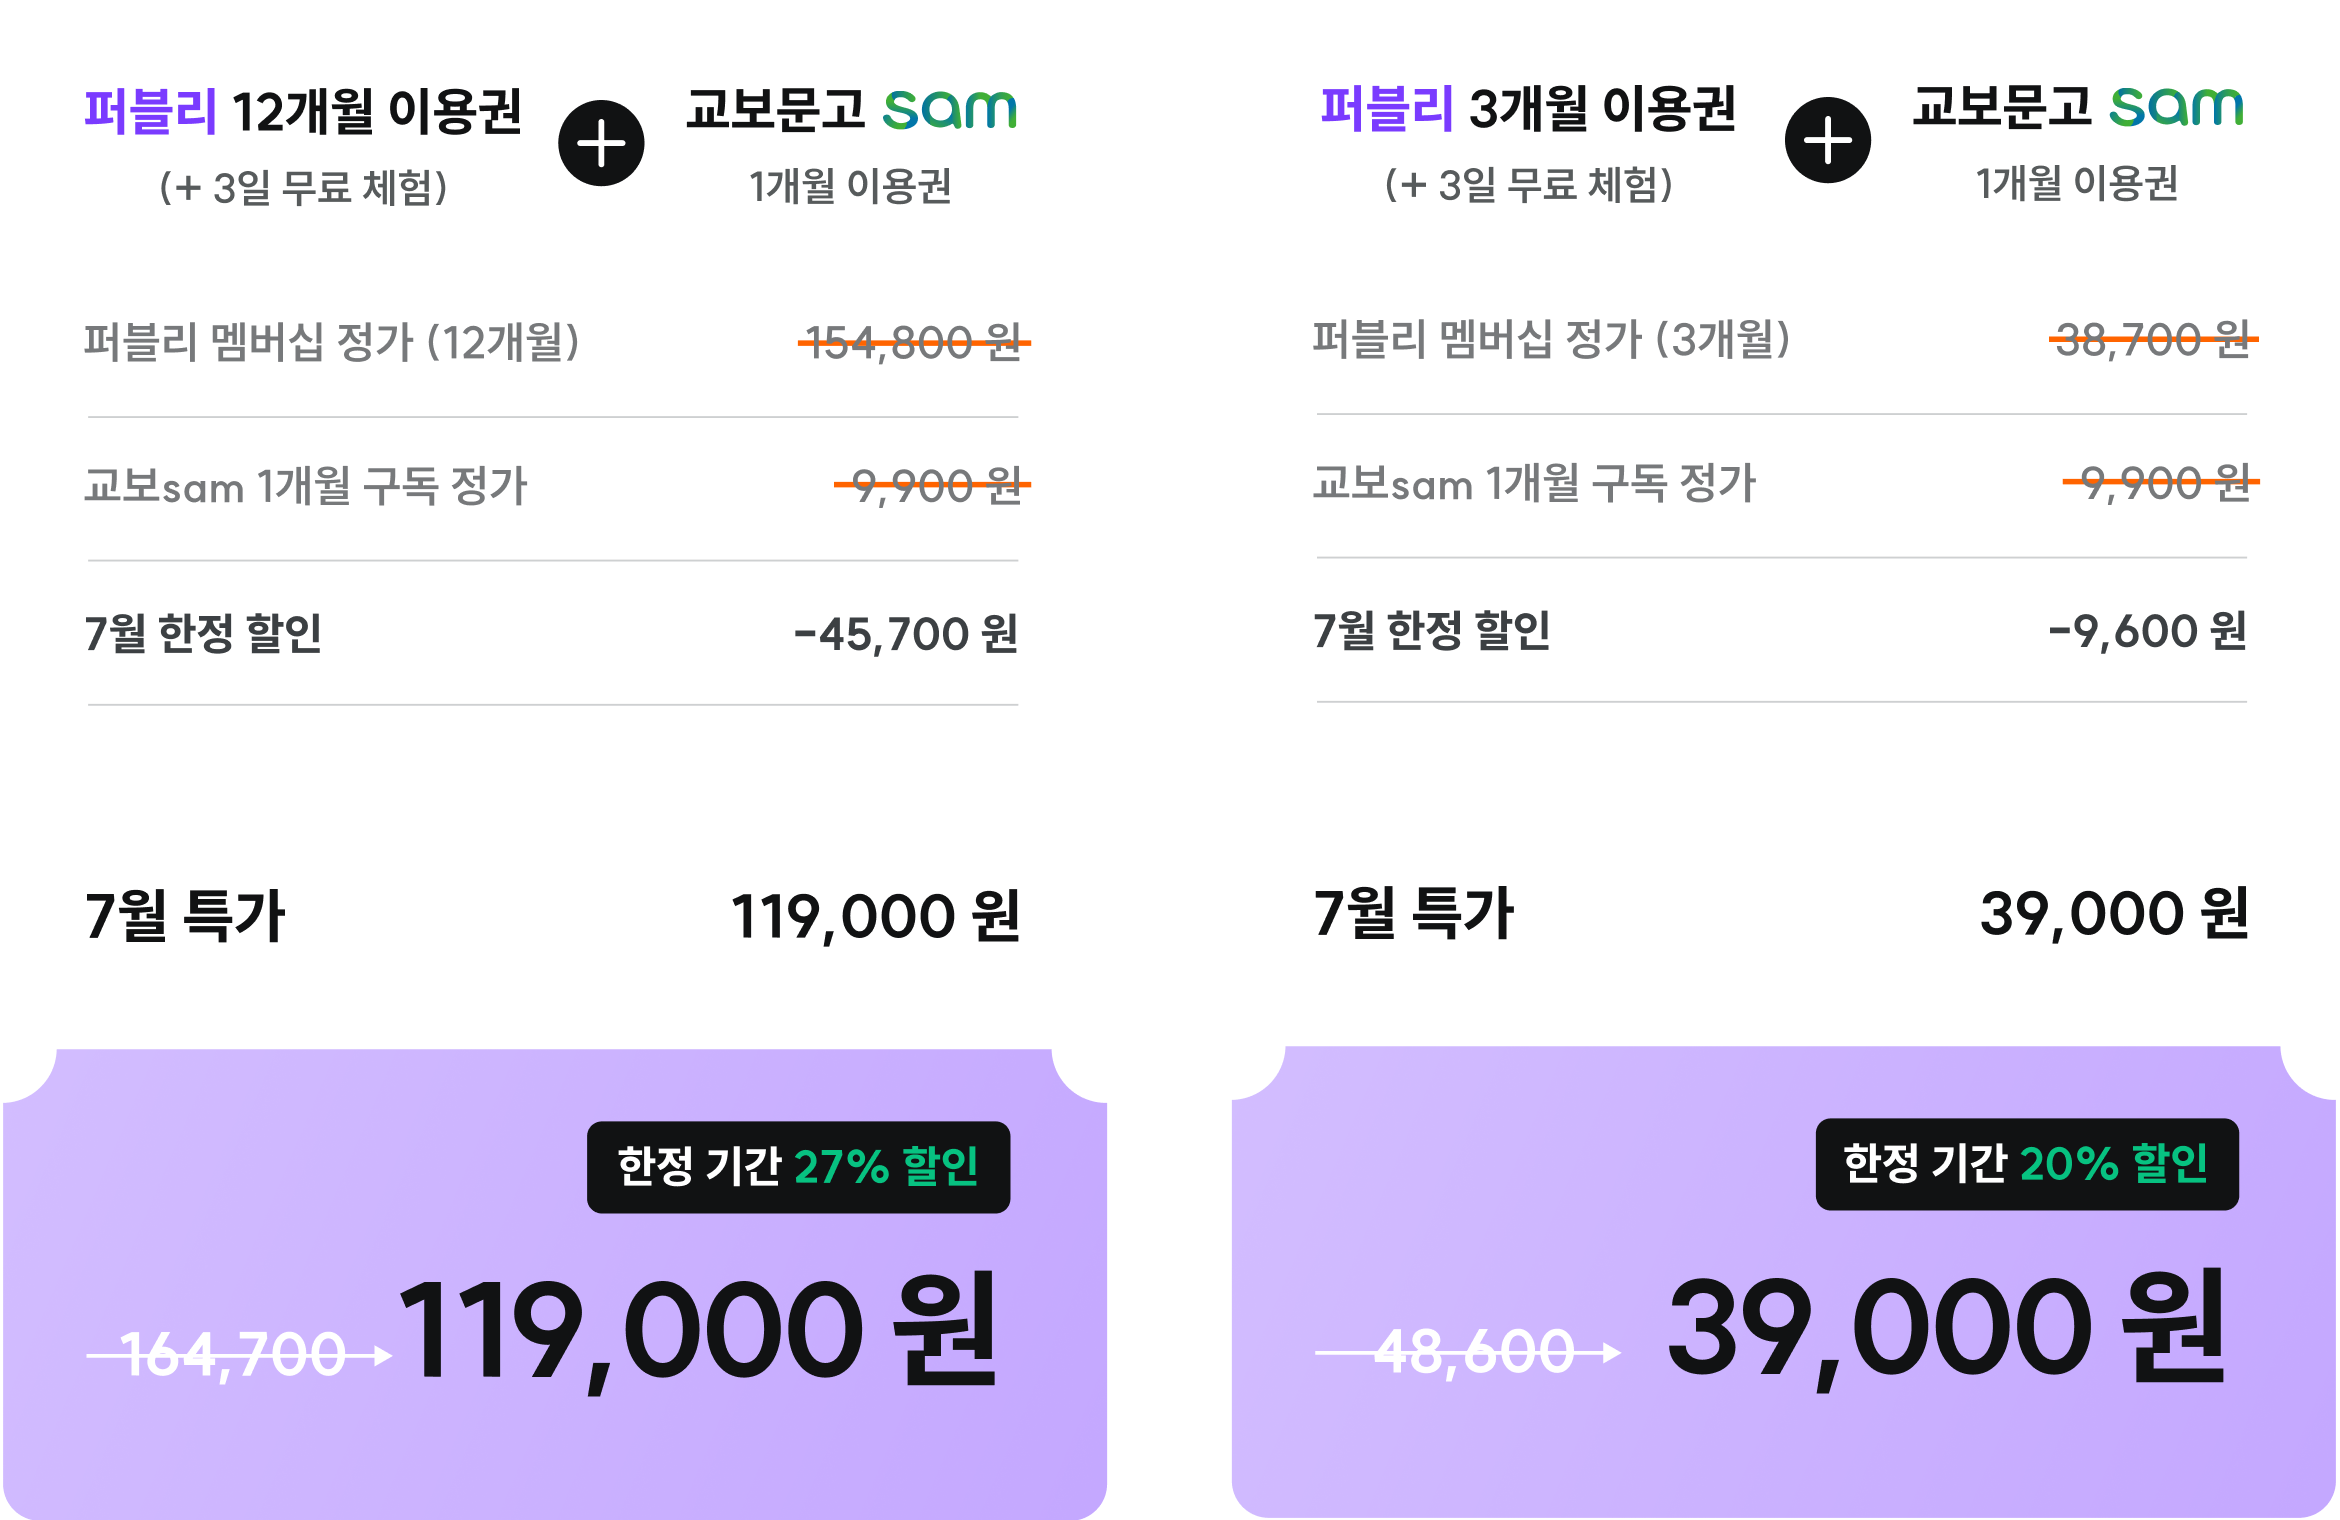Click the 27% discount badge
2340x1520 pixels.
(798, 1167)
